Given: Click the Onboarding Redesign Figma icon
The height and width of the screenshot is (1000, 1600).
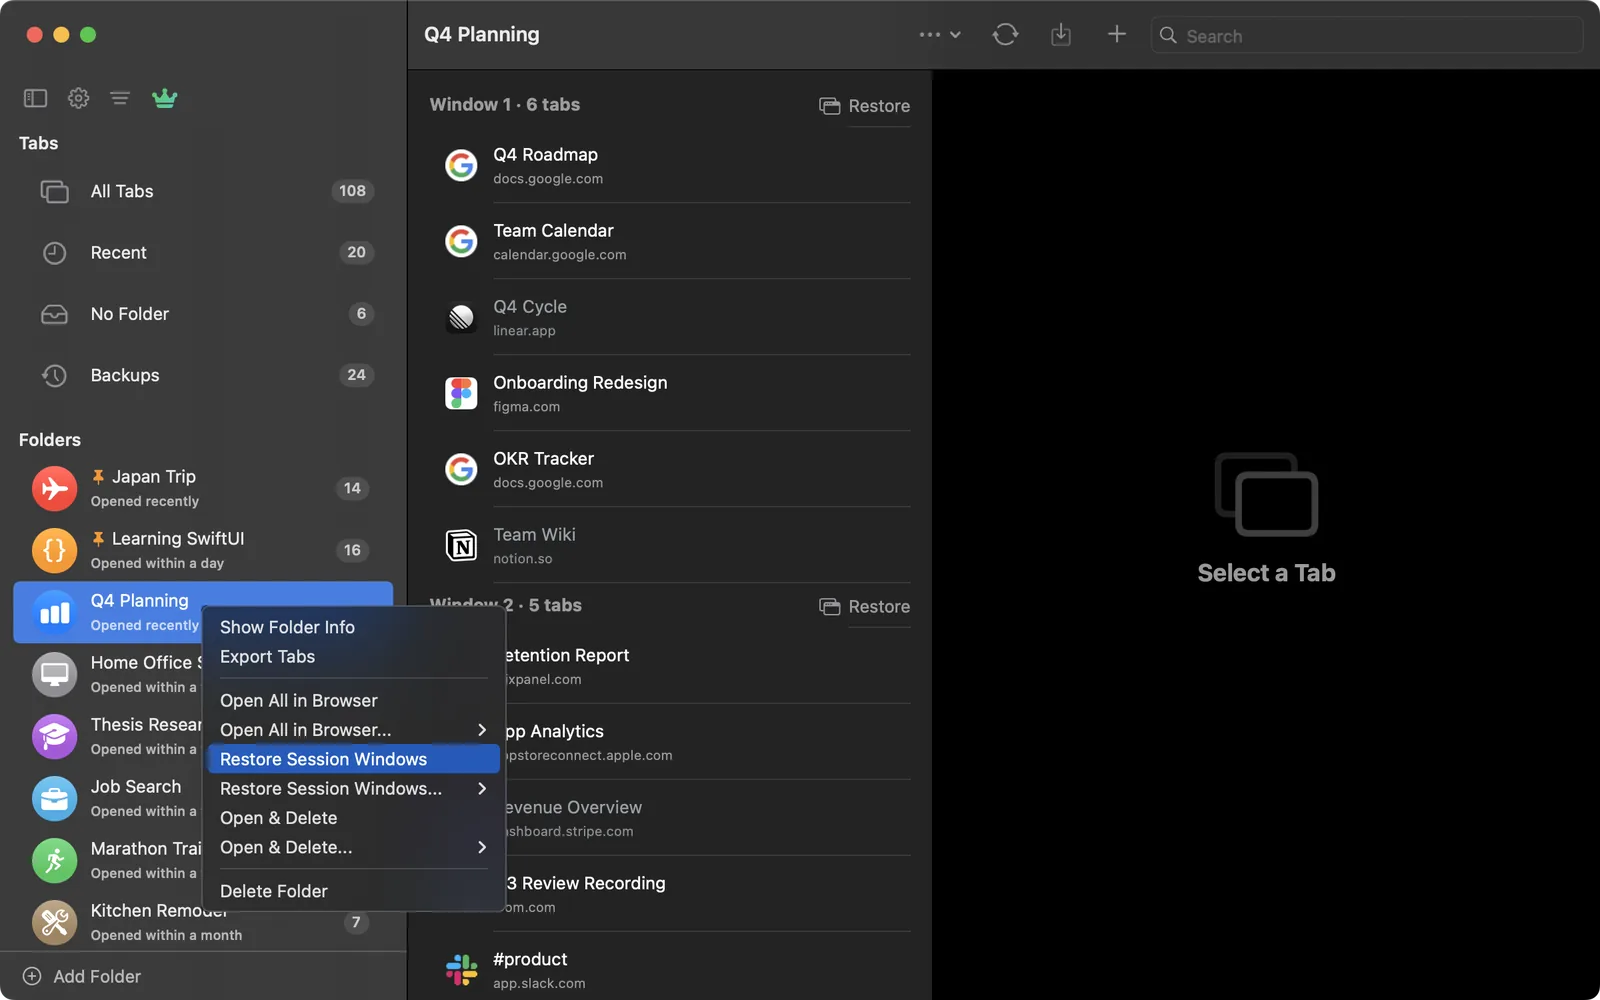Looking at the screenshot, I should coord(461,393).
